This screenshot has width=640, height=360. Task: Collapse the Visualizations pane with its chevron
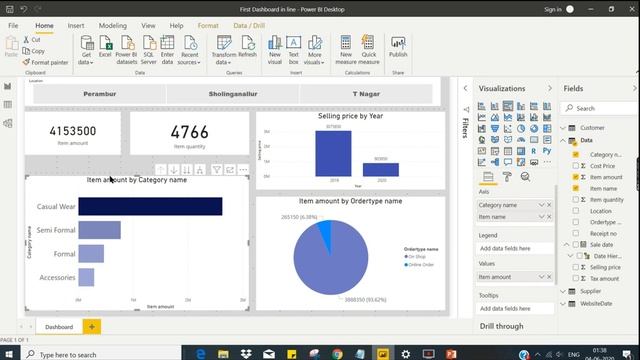click(x=550, y=88)
